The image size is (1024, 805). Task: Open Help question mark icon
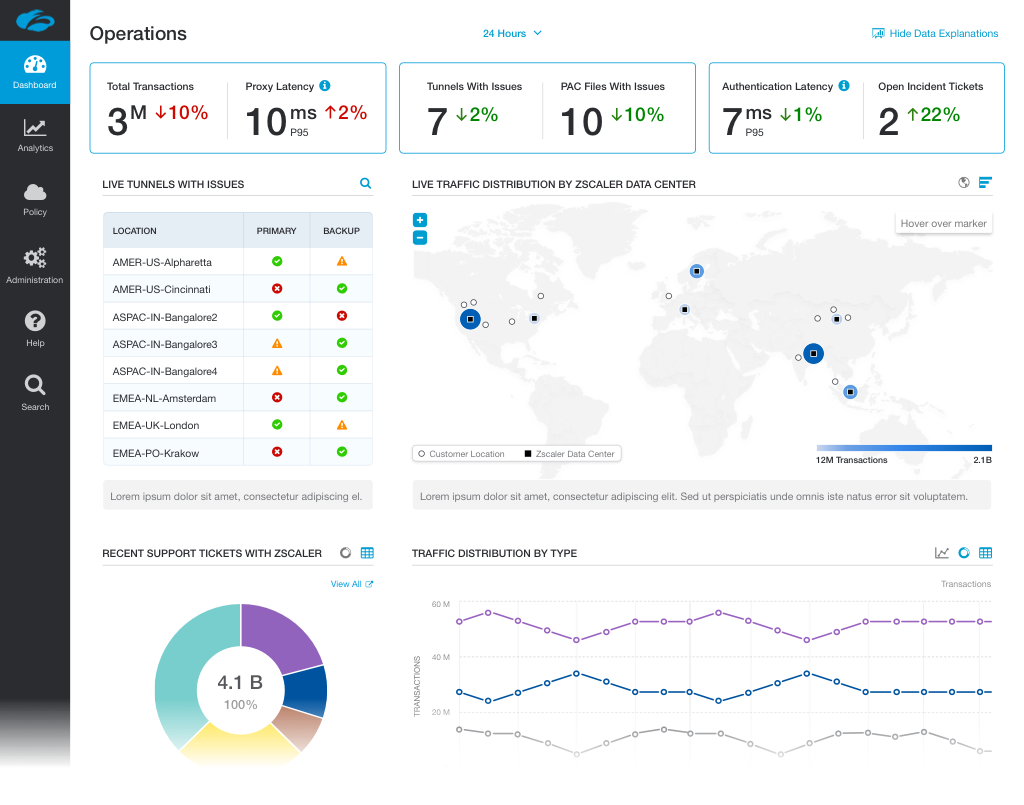[x=35, y=328]
